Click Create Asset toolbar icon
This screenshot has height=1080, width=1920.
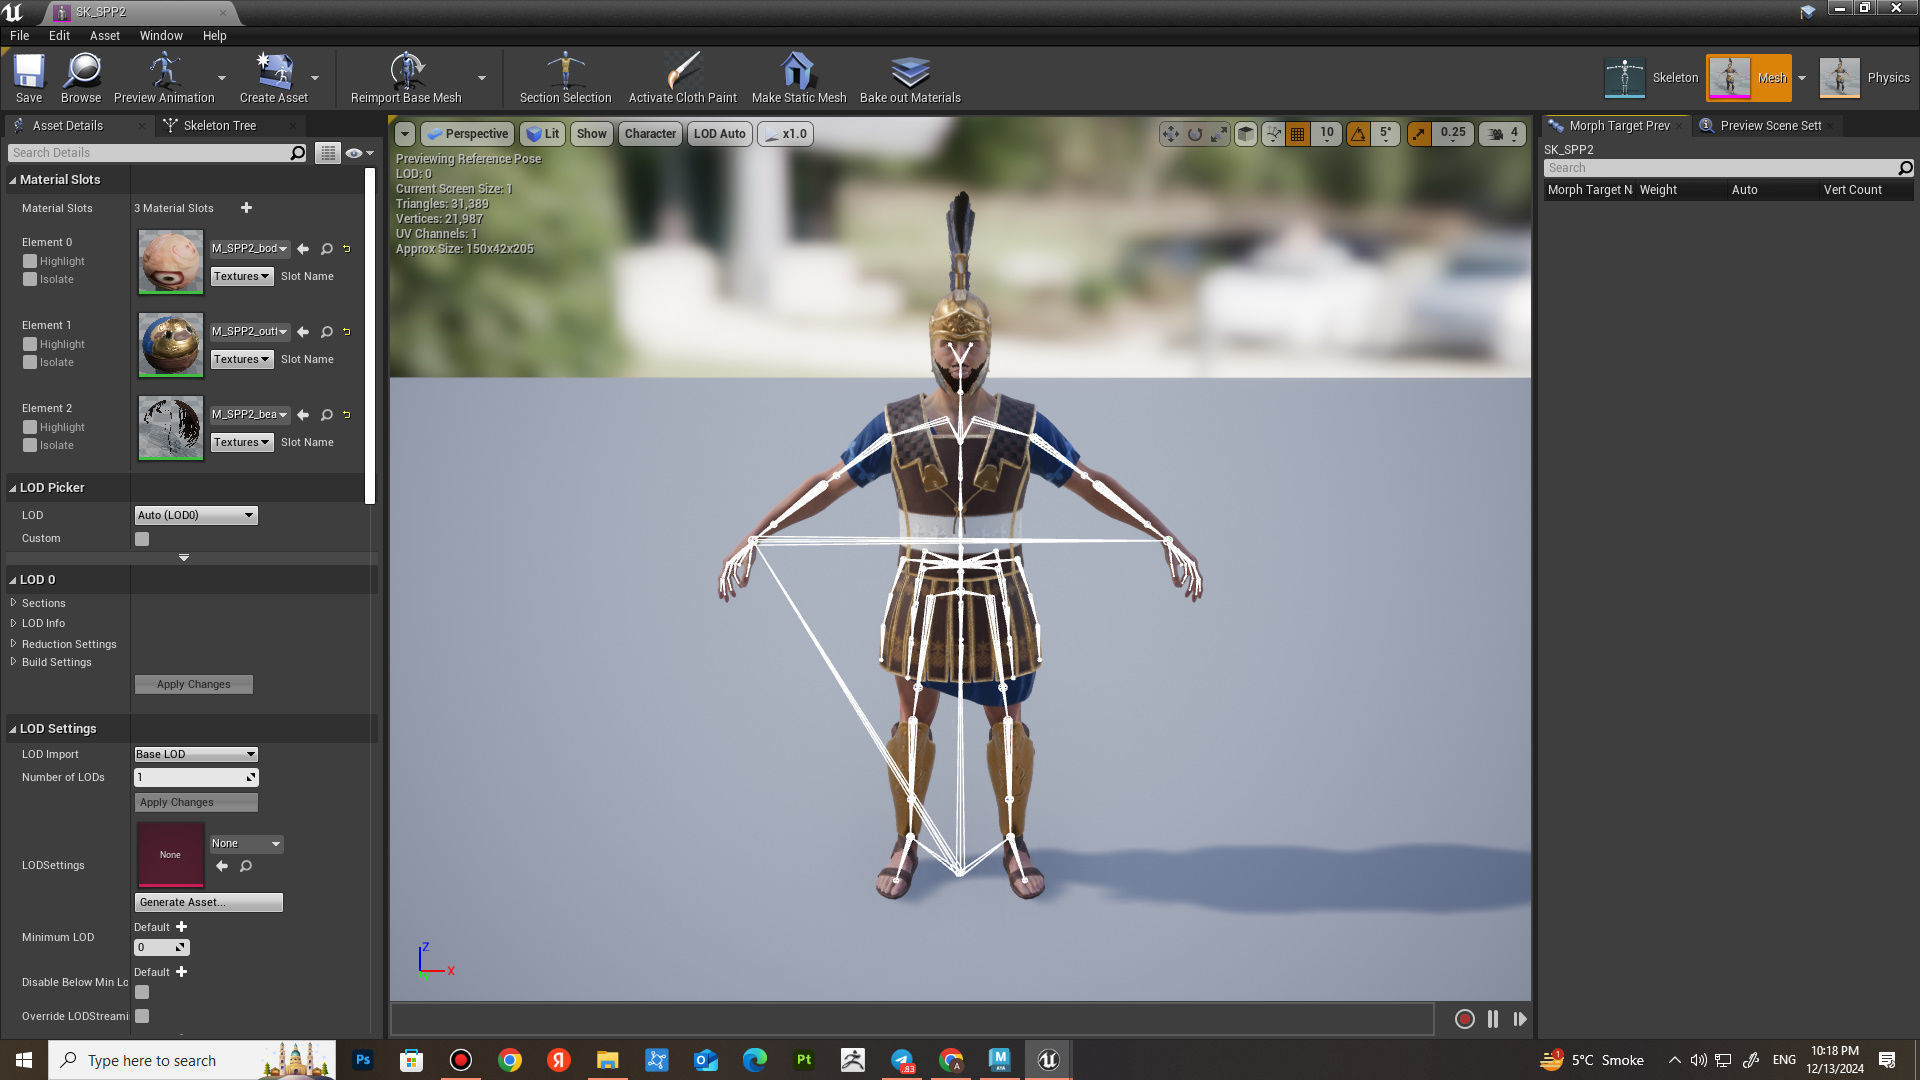pyautogui.click(x=273, y=78)
